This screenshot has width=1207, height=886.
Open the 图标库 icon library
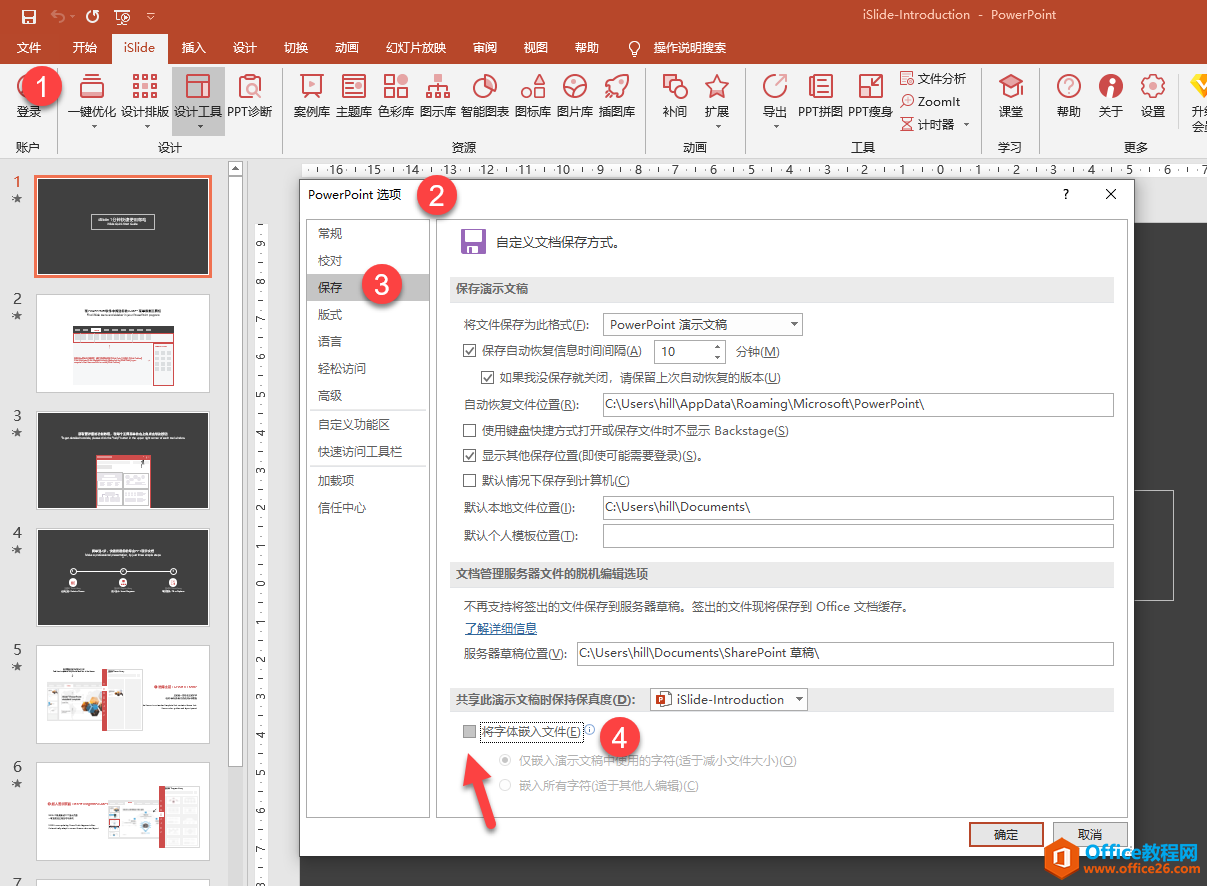[x=532, y=96]
